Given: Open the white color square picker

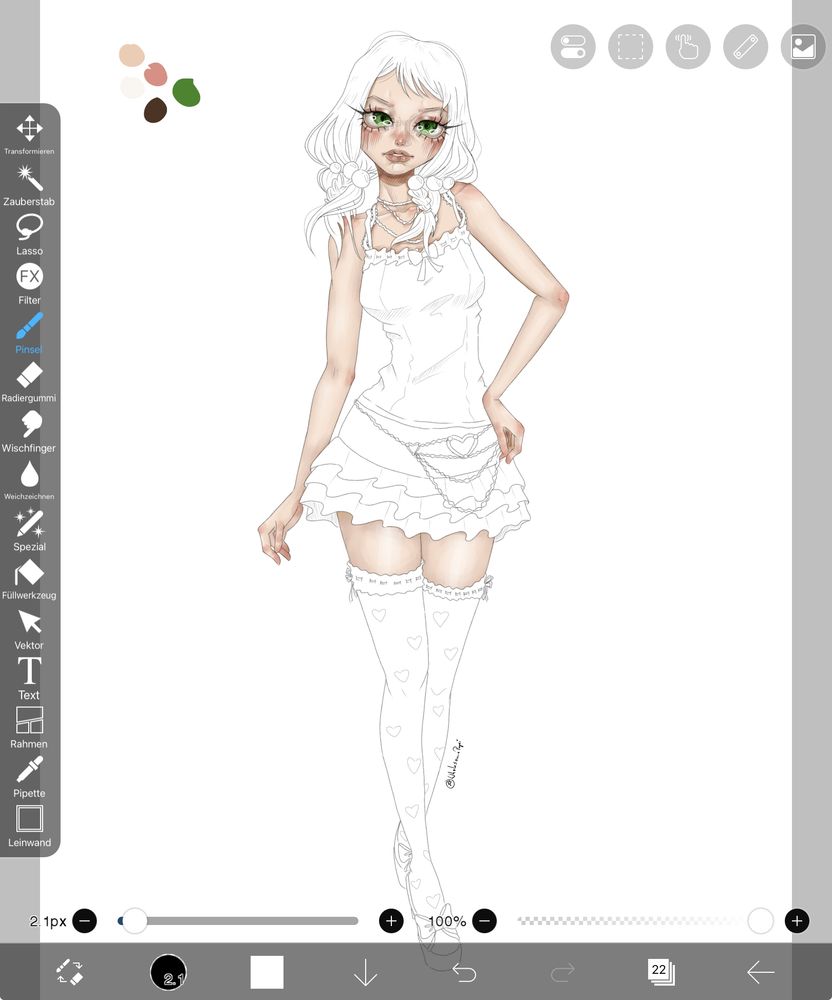Looking at the screenshot, I should (267, 972).
